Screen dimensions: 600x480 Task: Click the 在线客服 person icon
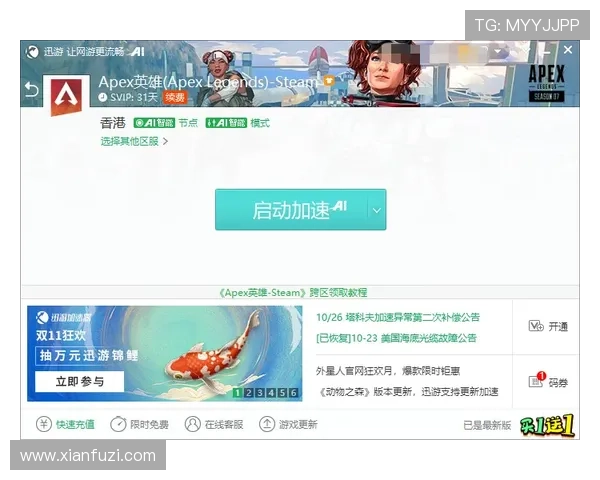[x=192, y=424]
